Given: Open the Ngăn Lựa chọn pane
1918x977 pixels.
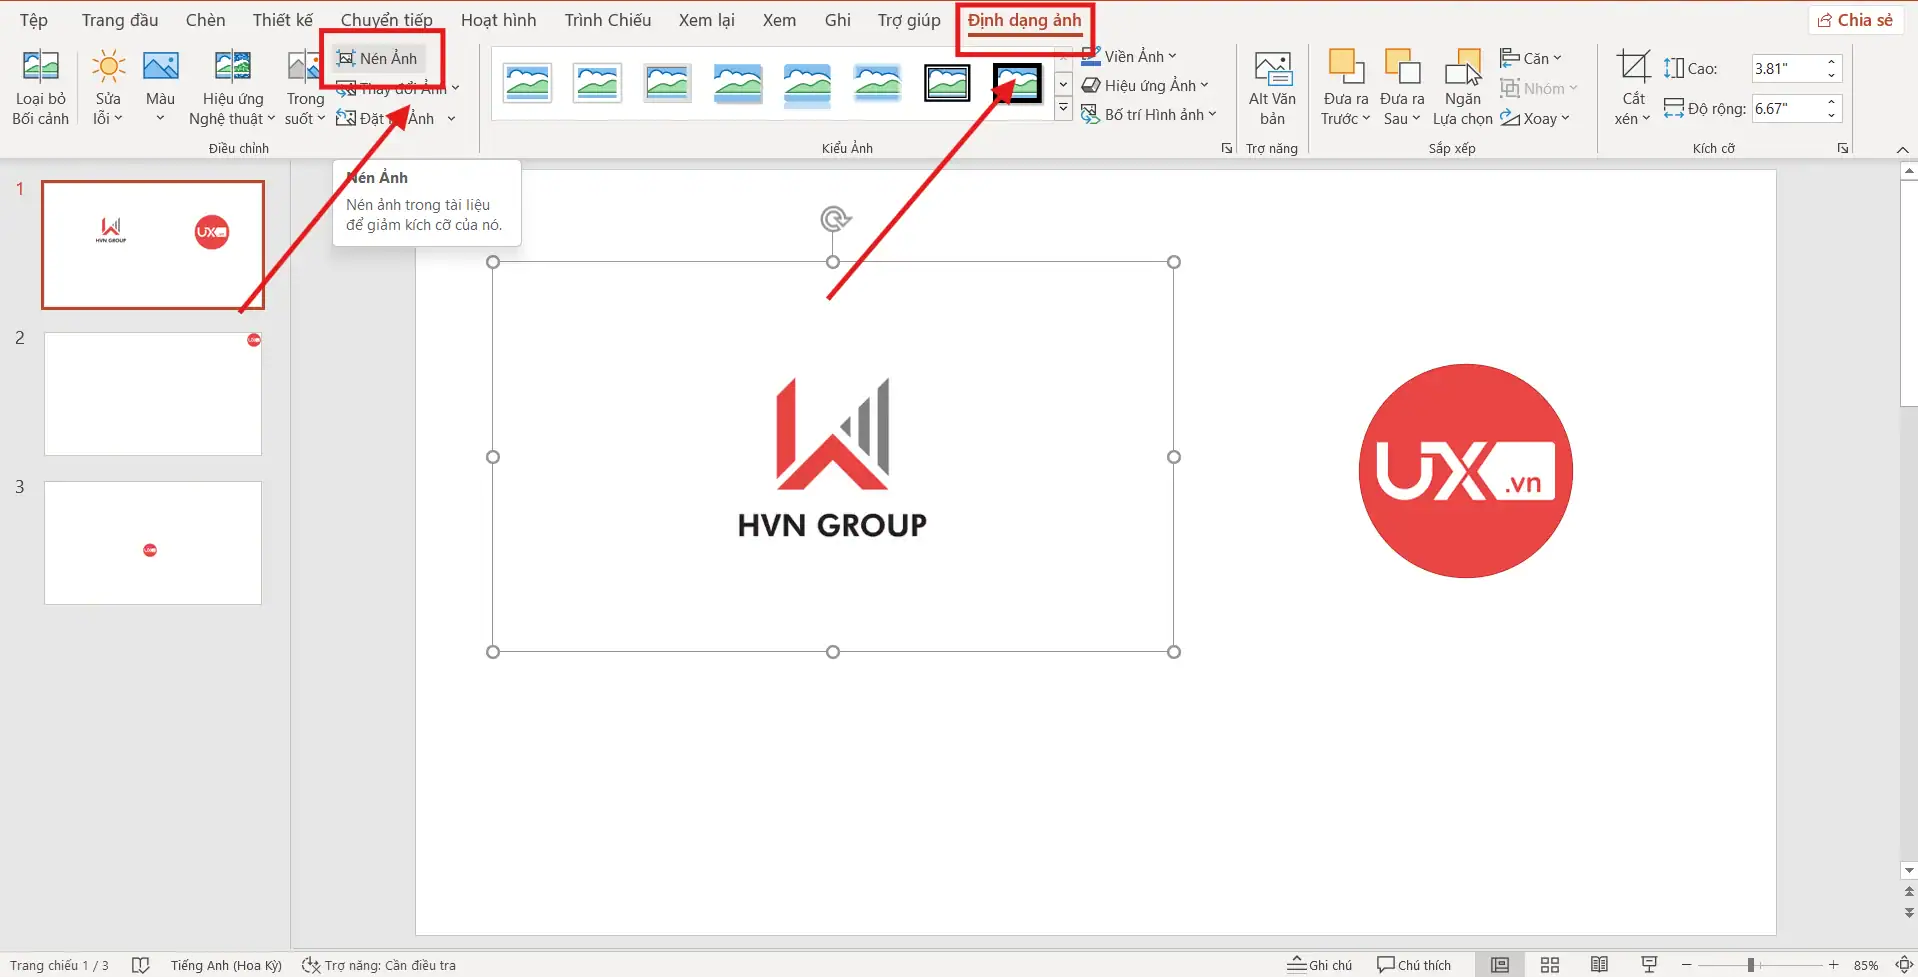Looking at the screenshot, I should click(1462, 88).
